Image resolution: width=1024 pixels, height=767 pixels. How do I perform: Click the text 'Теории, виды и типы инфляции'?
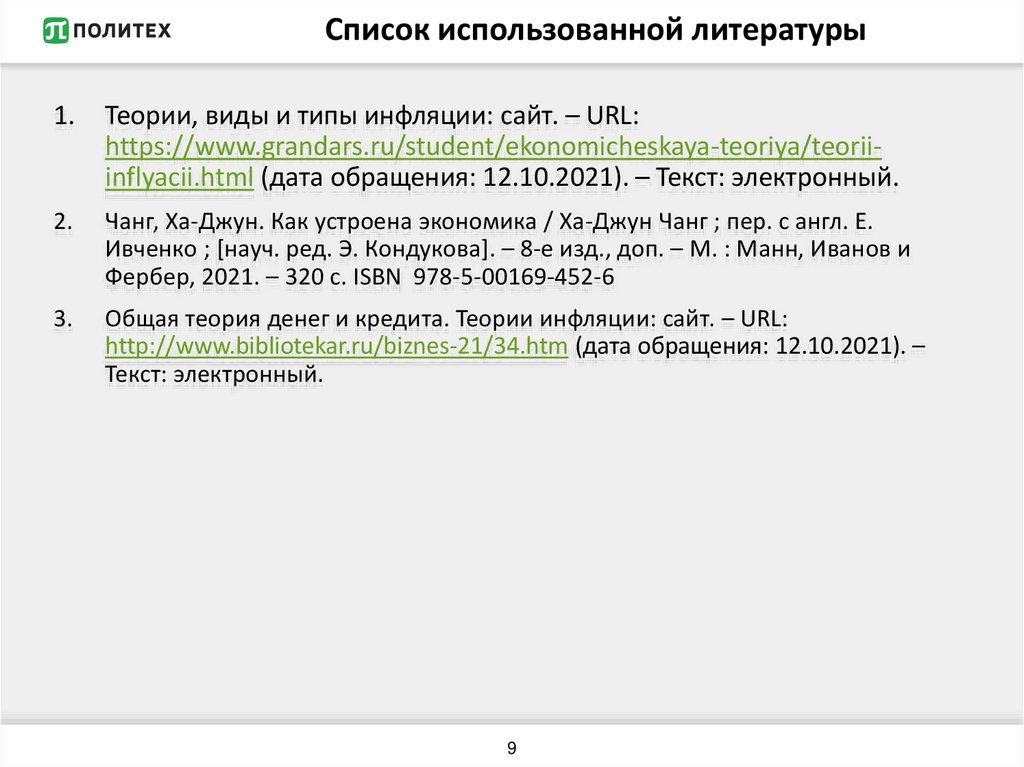298,116
